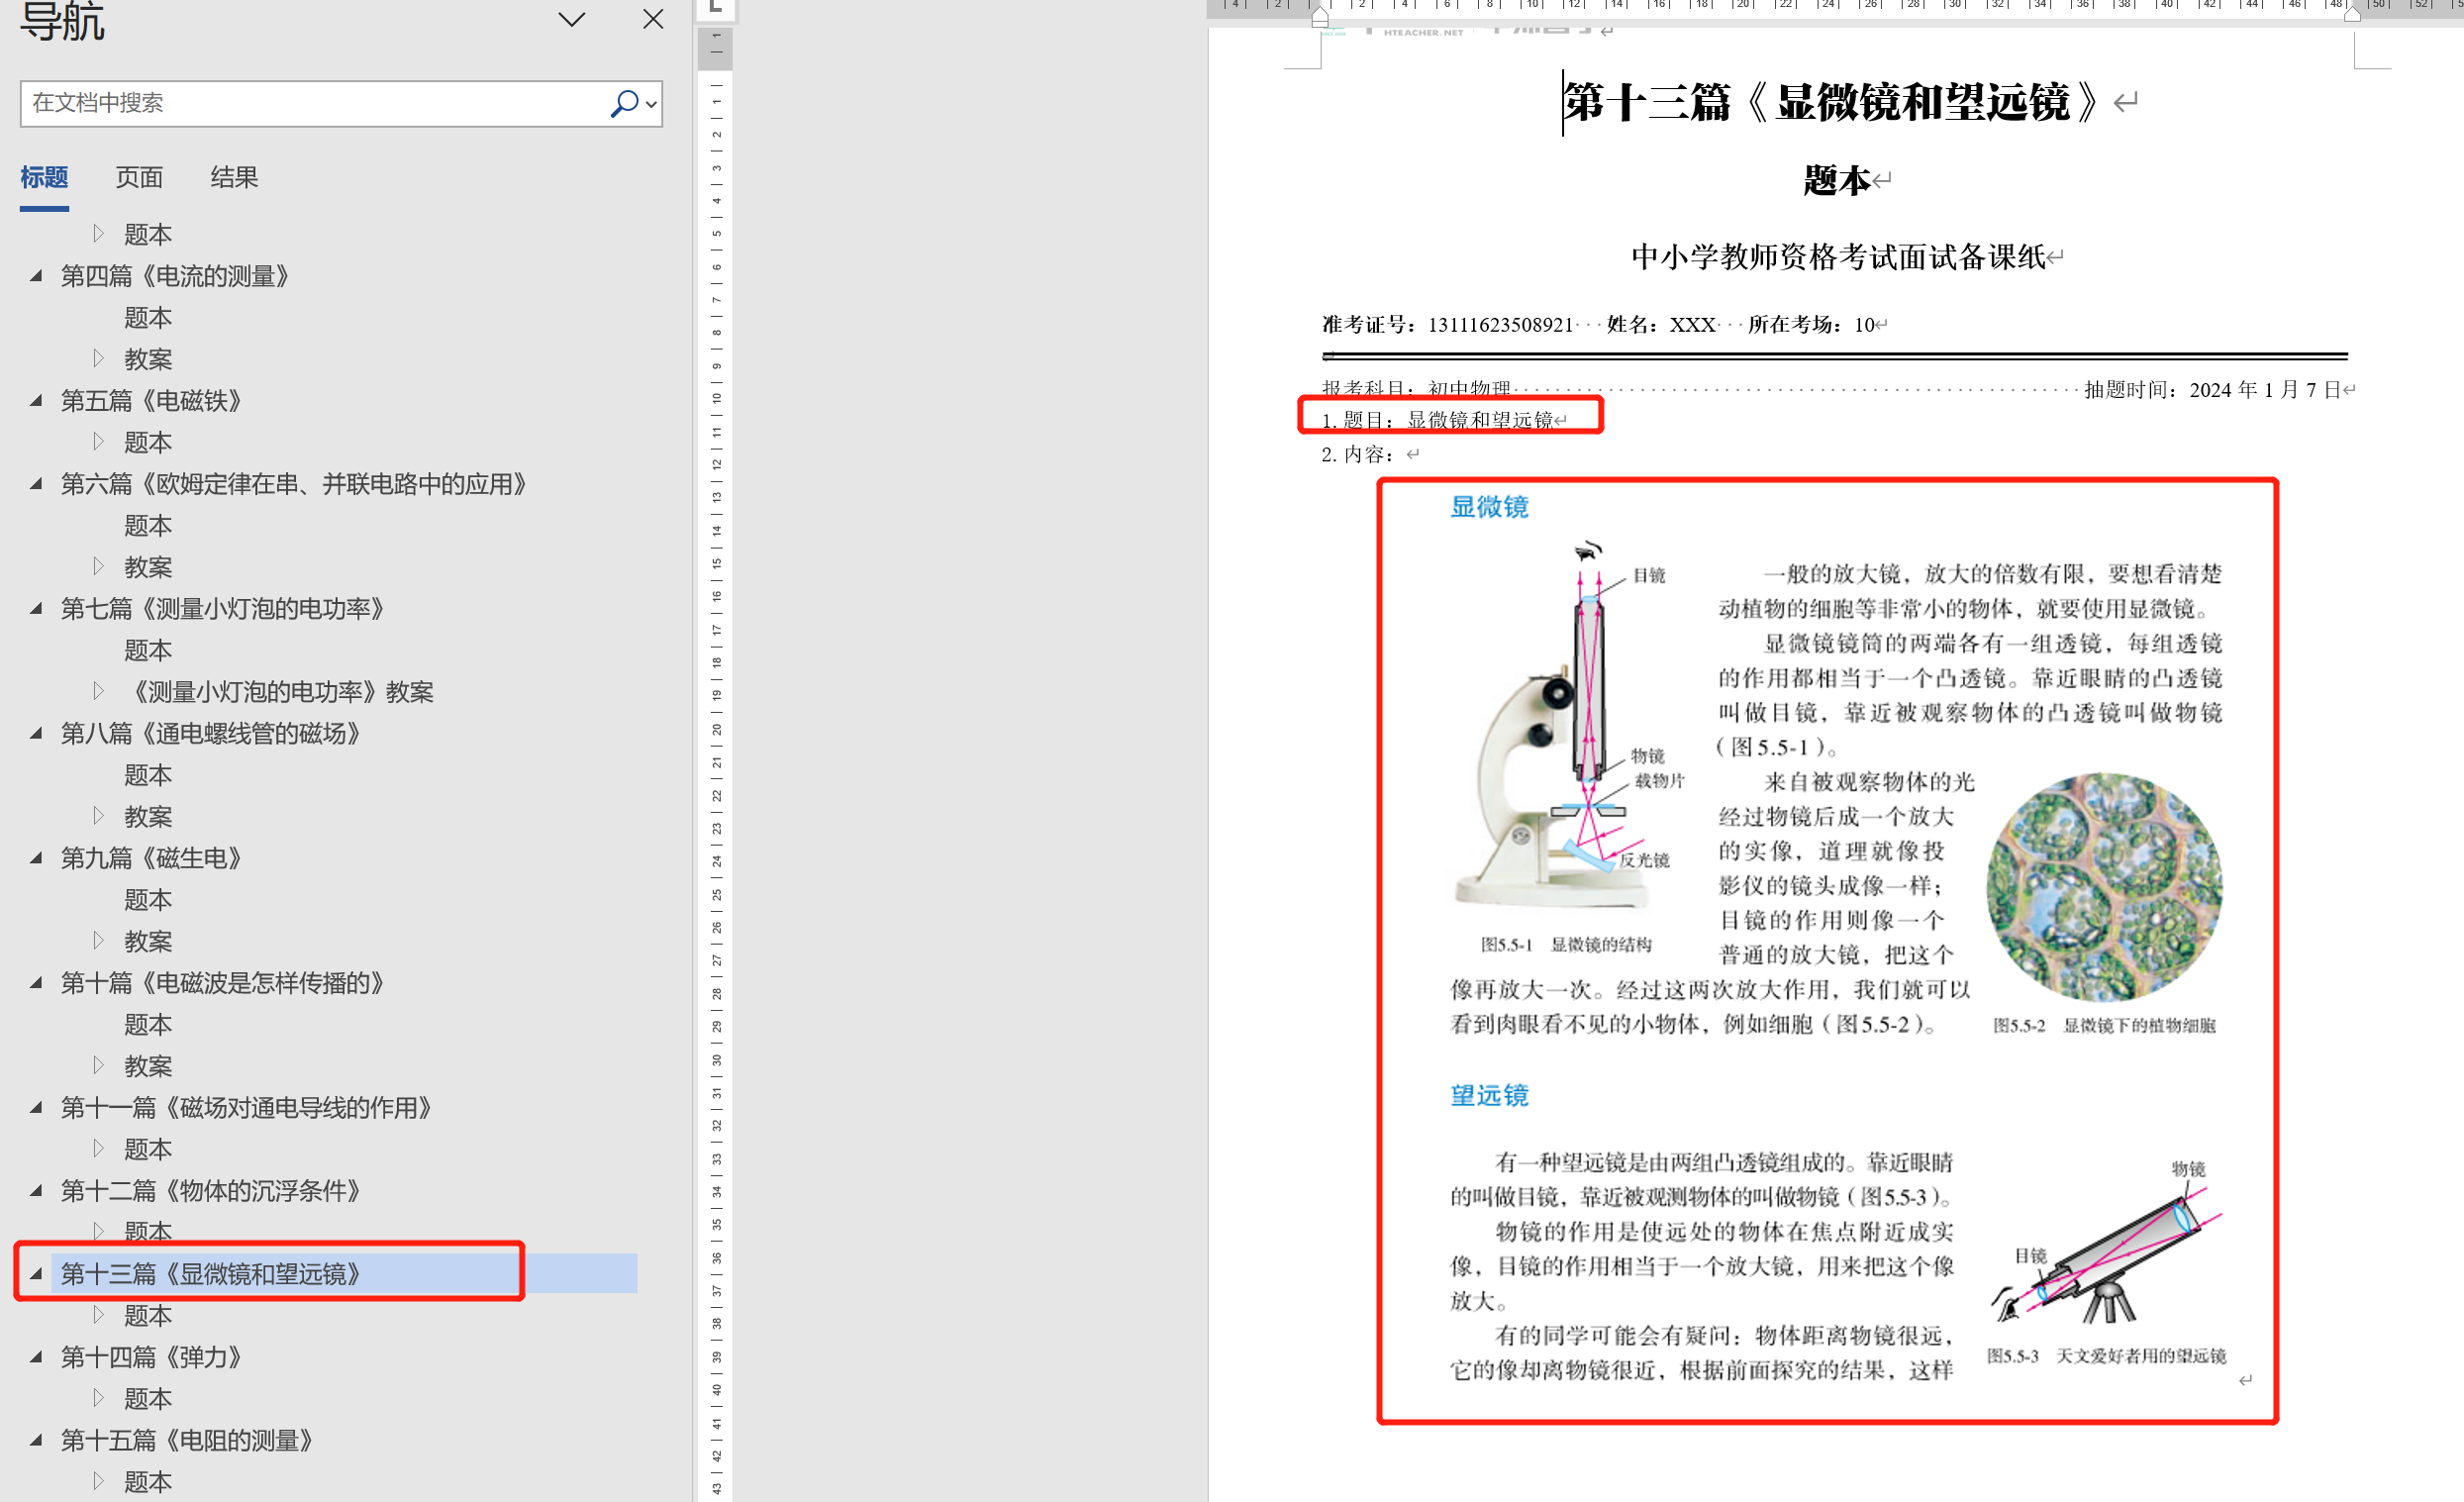Select the 标题 tab

[x=44, y=177]
